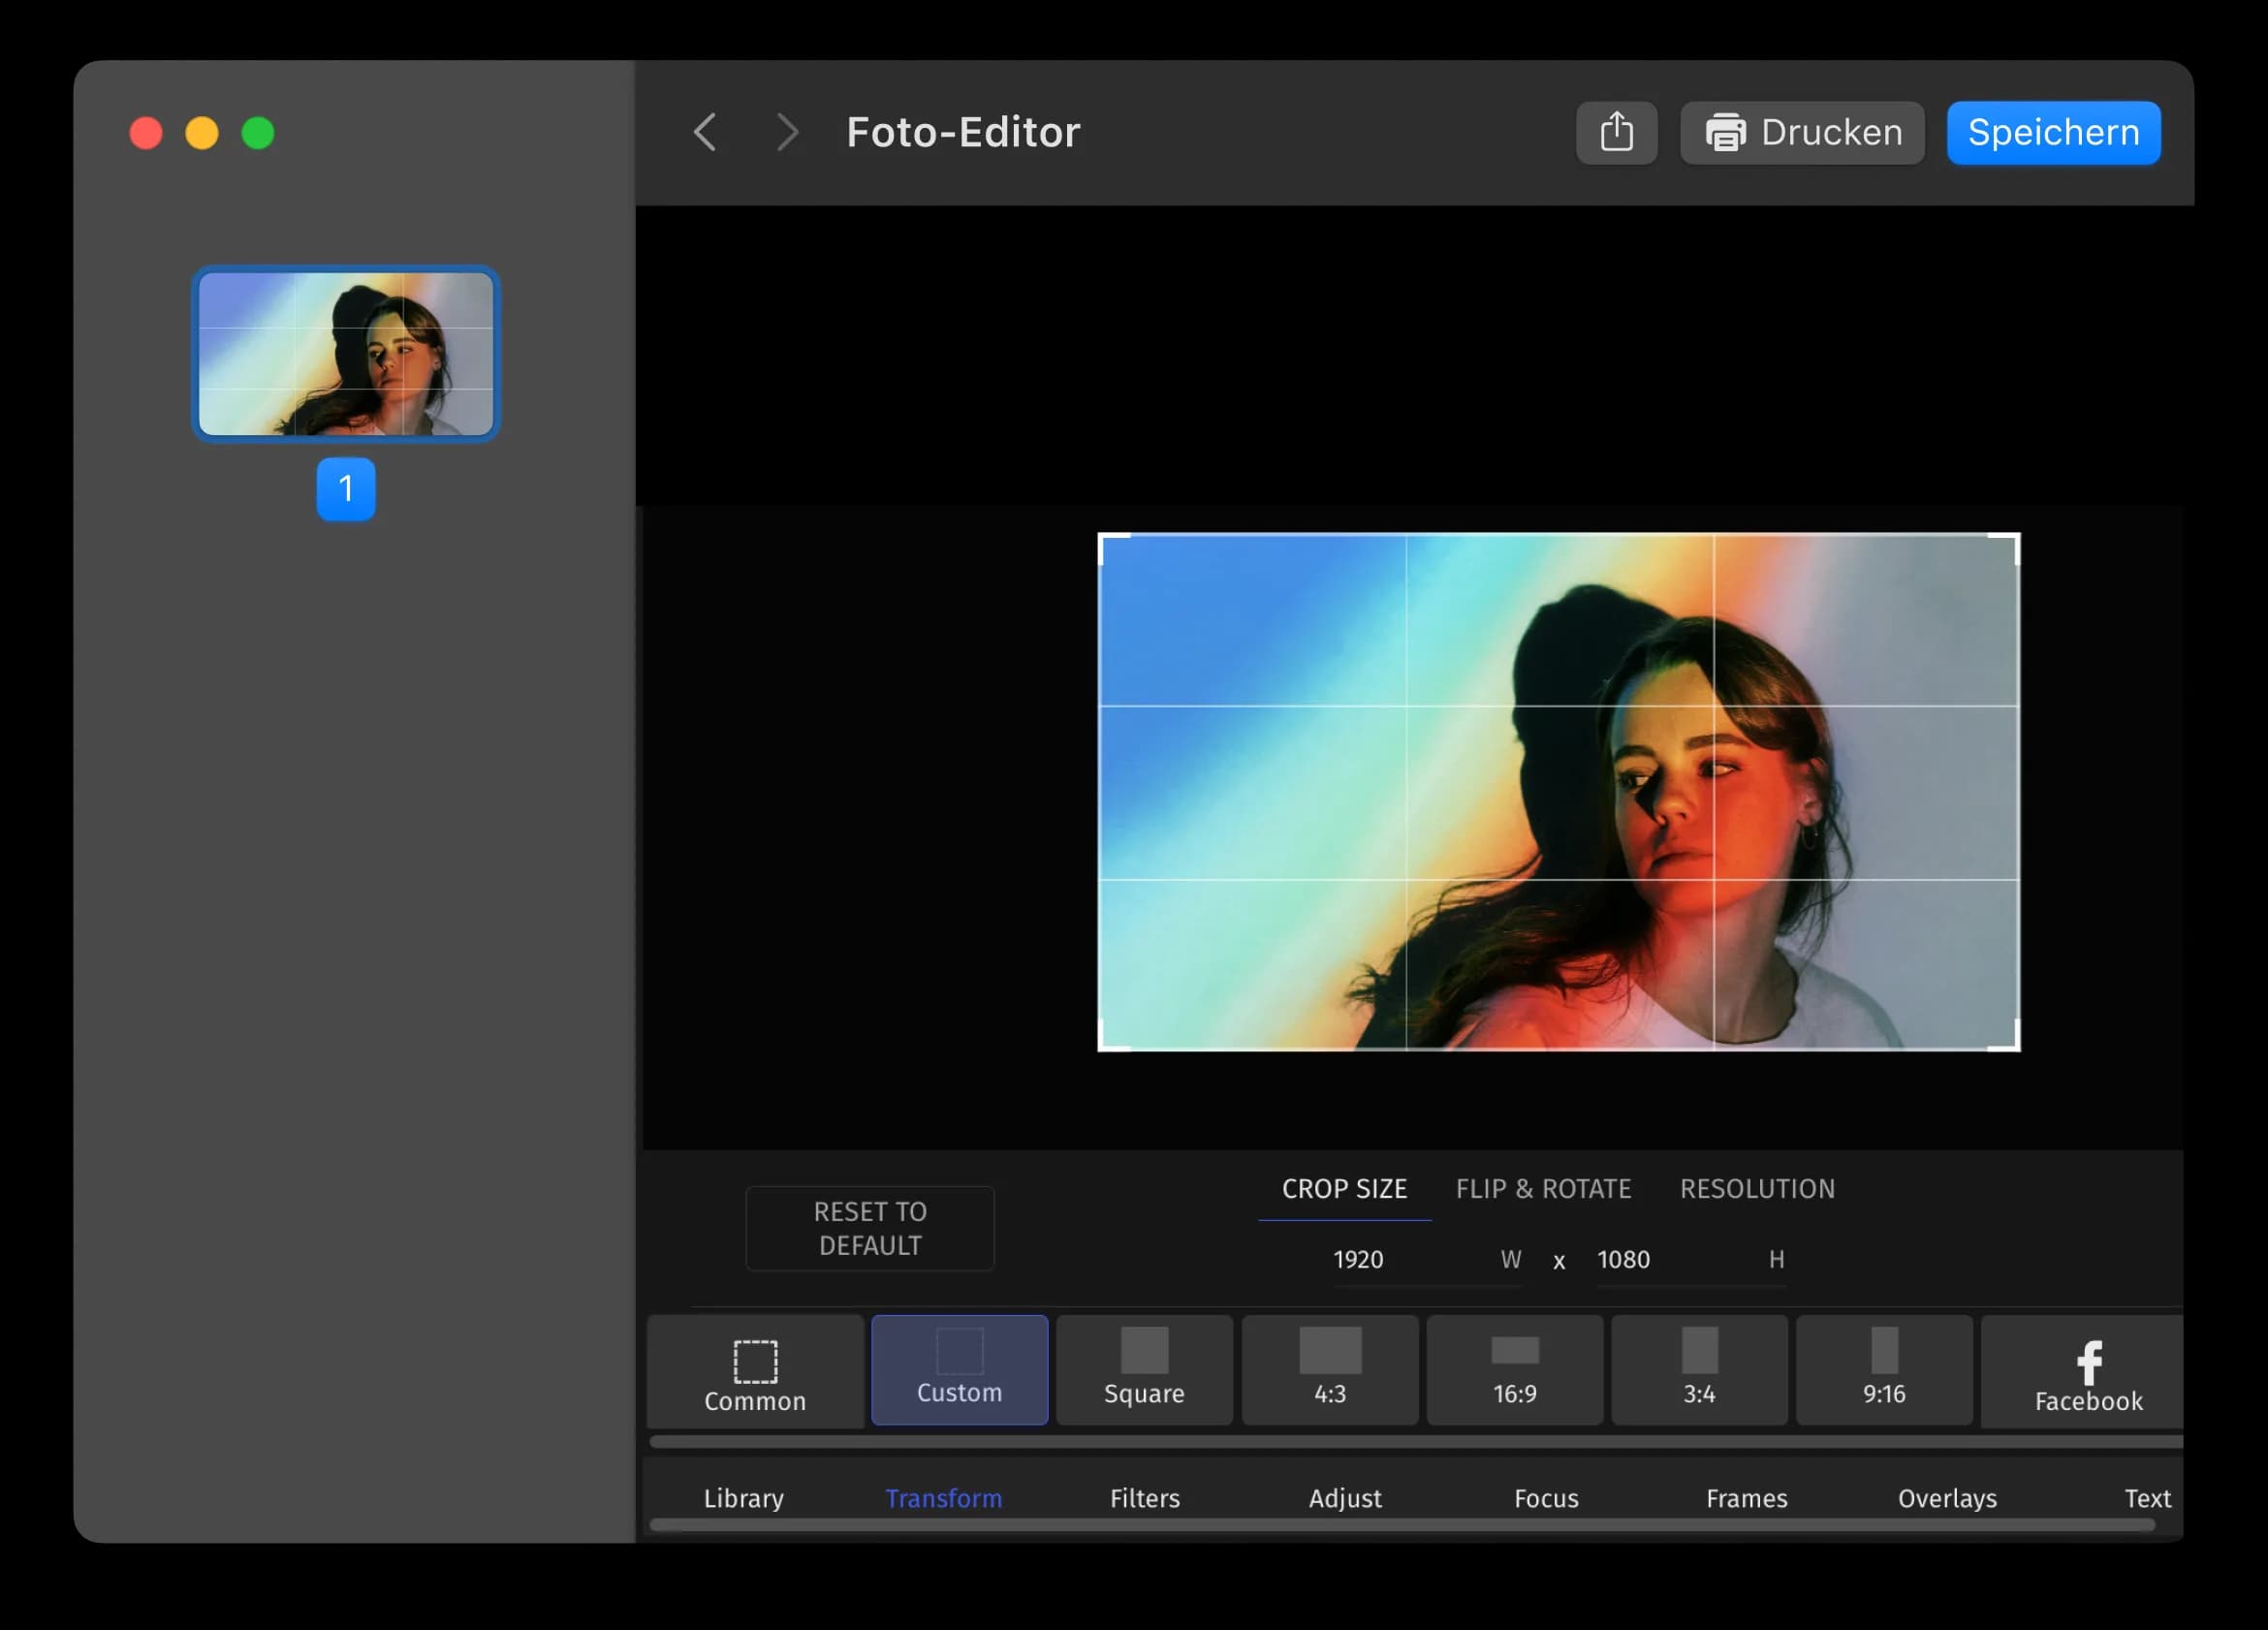This screenshot has height=1630, width=2268.
Task: Switch to the Flip & Rotate tab
Action: coord(1543,1189)
